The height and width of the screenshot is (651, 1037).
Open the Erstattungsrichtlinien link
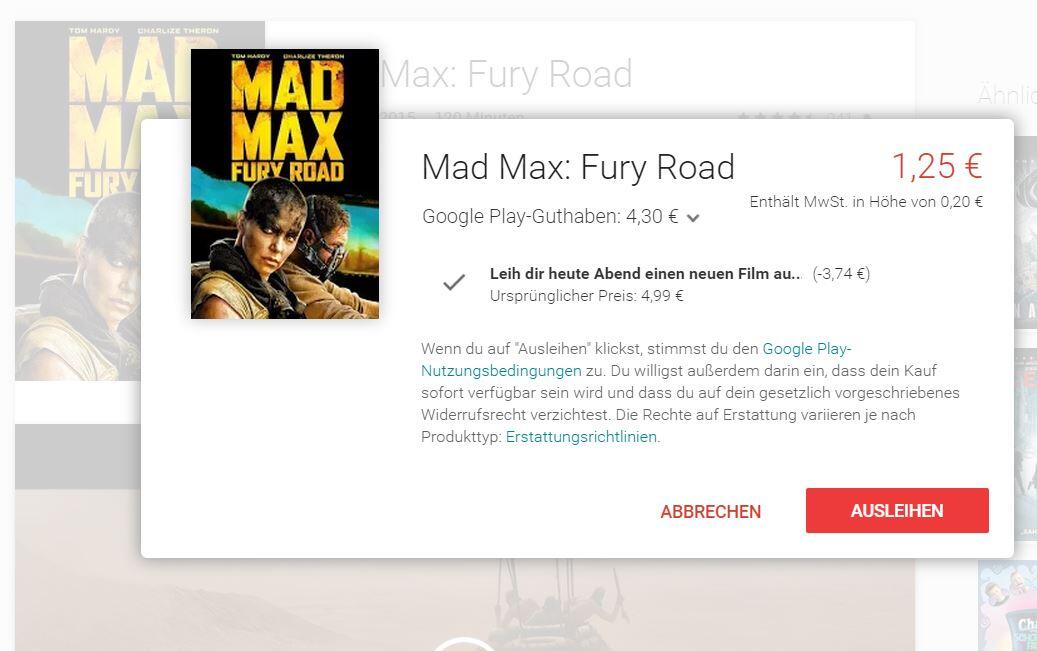581,437
